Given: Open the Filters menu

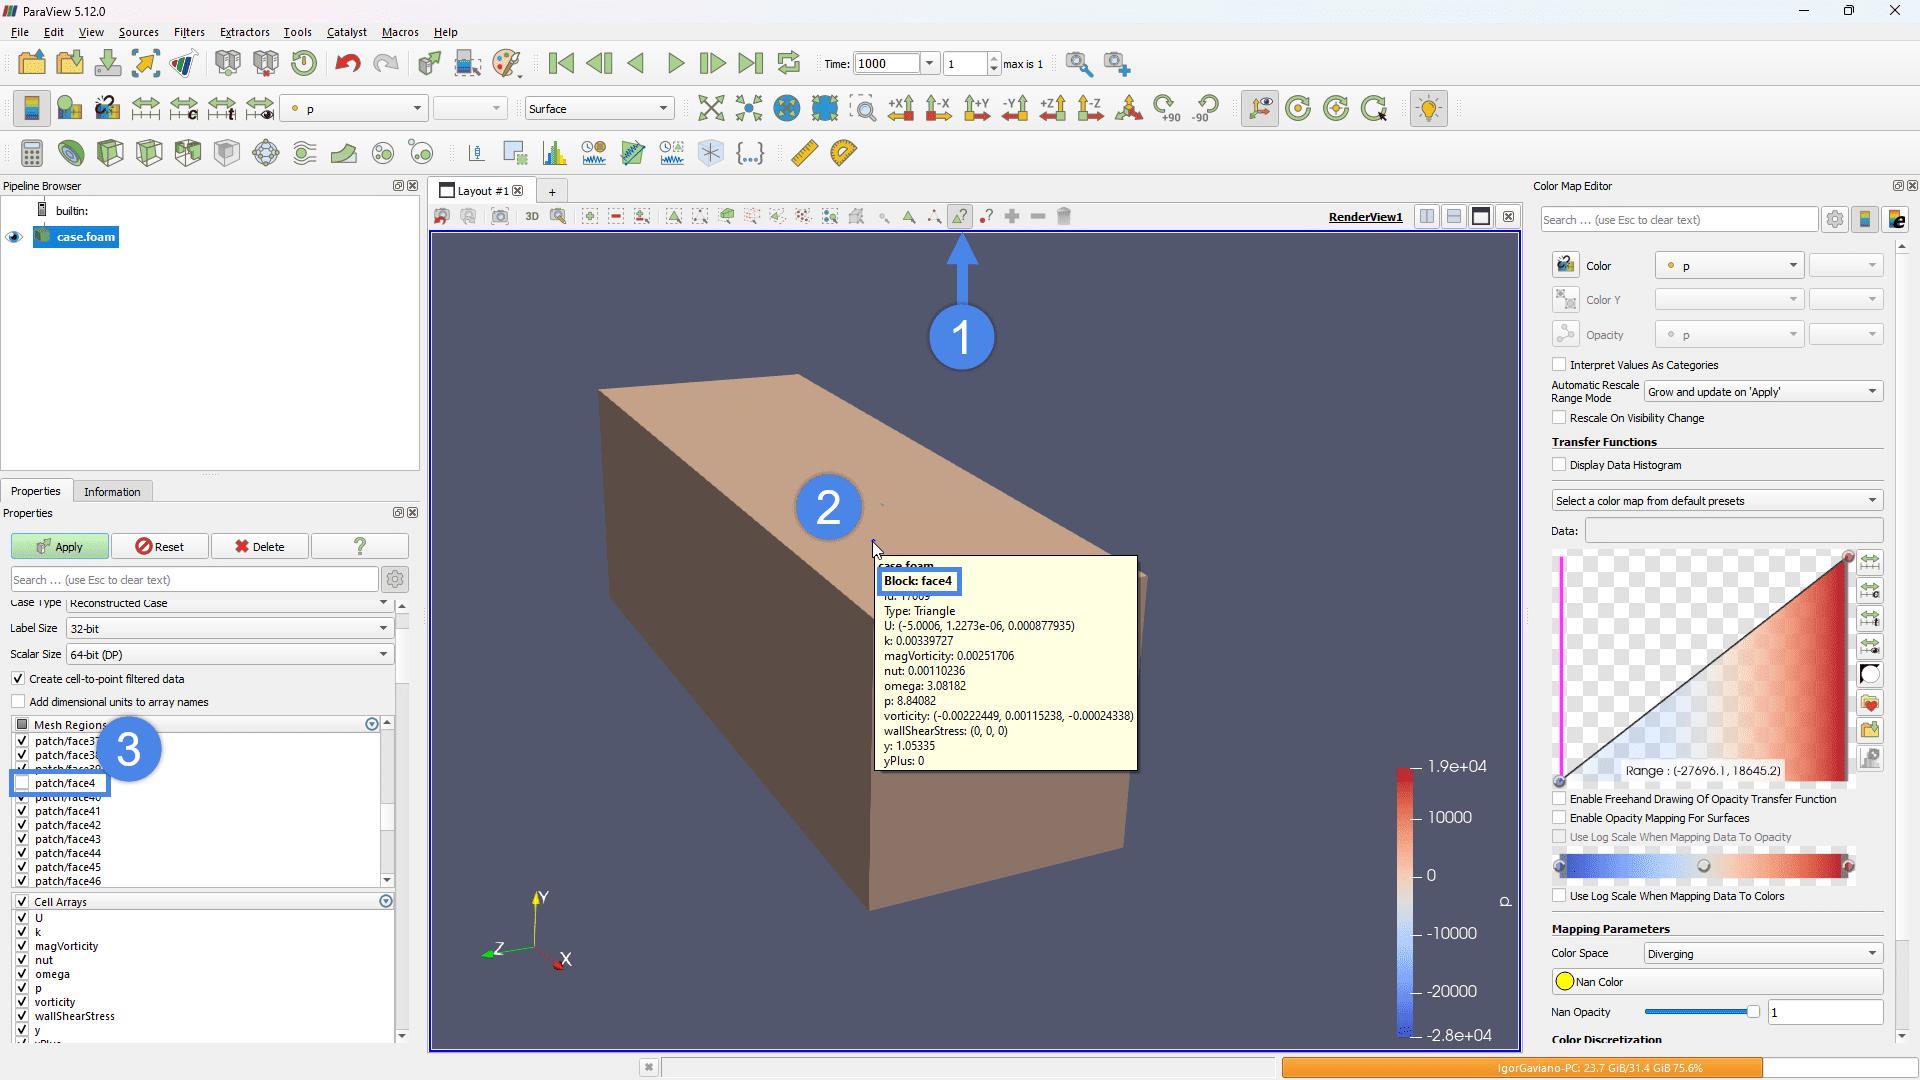Looking at the screenshot, I should [x=188, y=32].
